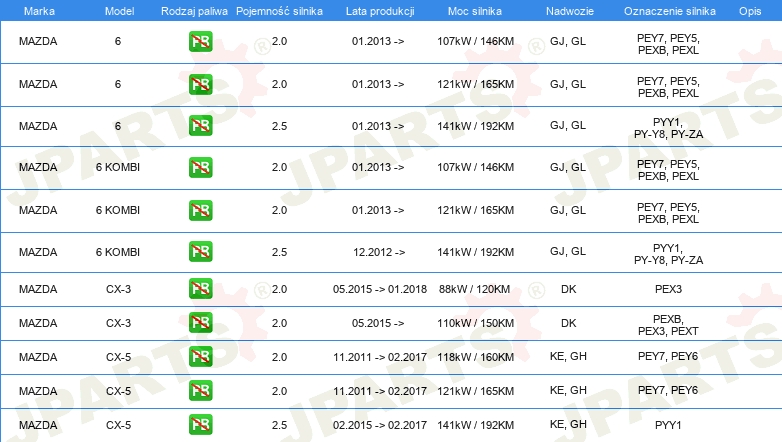This screenshot has height=442, width=782.
Task: Select the Rodzaj paliwa column header
Action: [195, 11]
